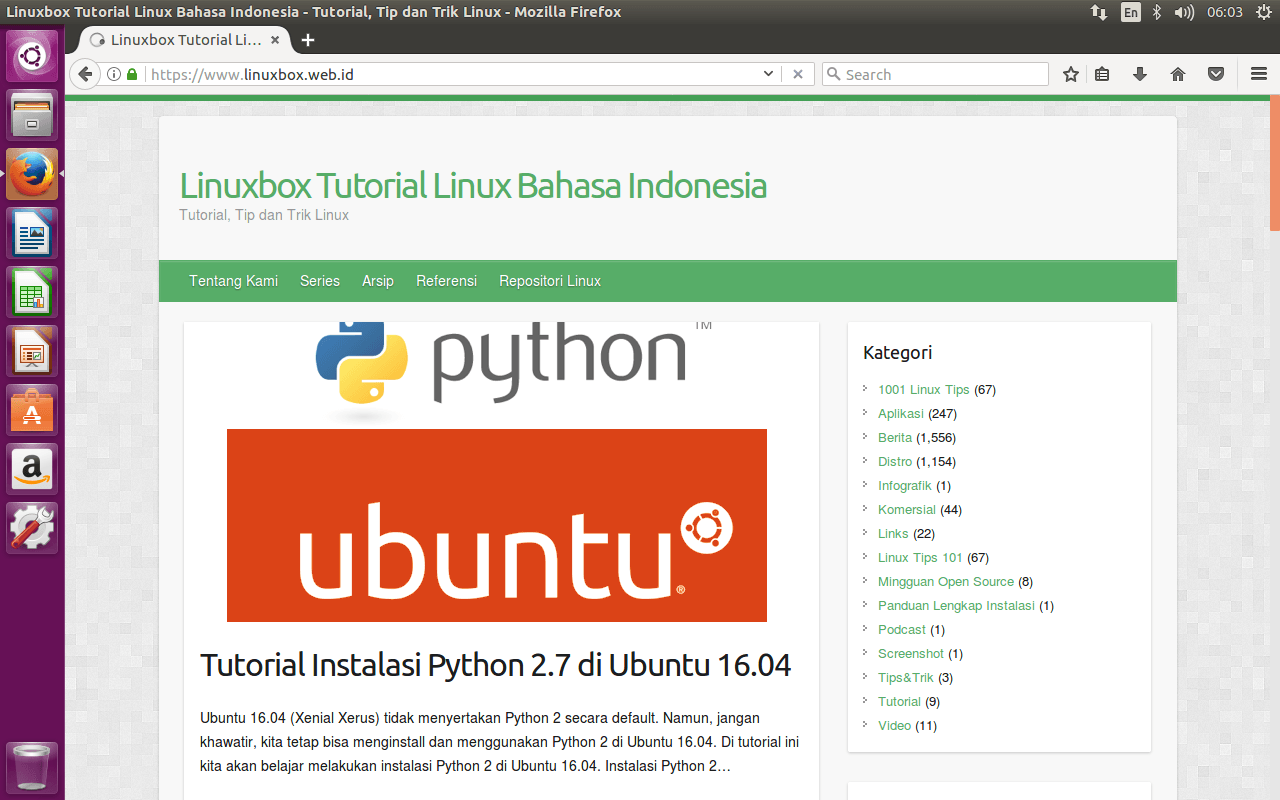Go back with the Firefox back arrow
Image resolution: width=1280 pixels, height=800 pixels.
click(x=85, y=74)
